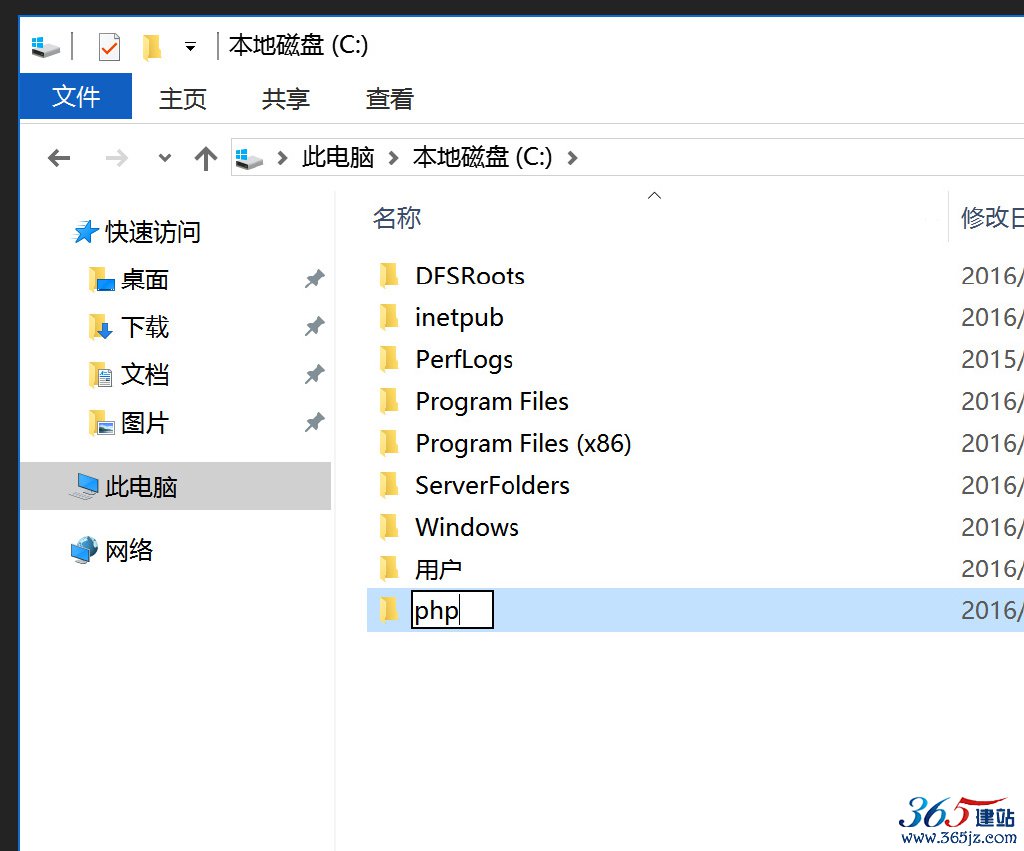Select the Program Files folder

pyautogui.click(x=492, y=401)
